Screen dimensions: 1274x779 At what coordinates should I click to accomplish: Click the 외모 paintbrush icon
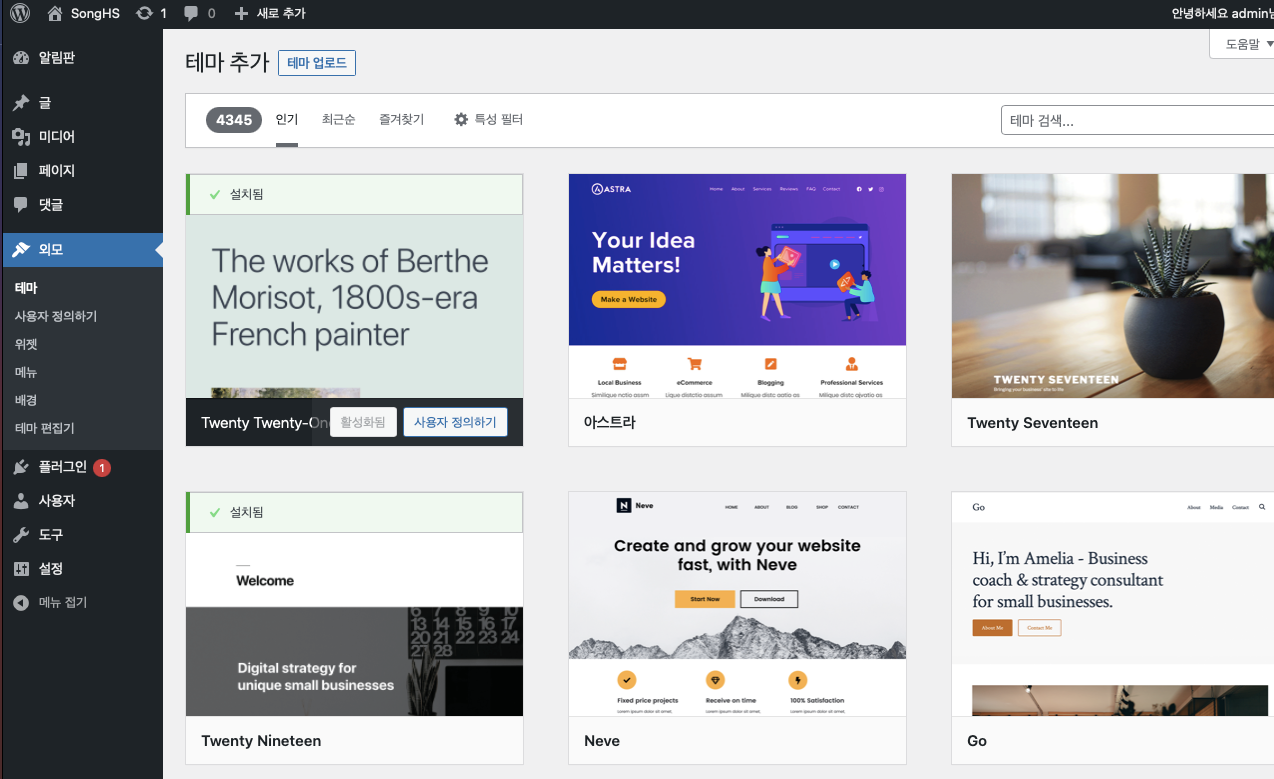(x=20, y=249)
